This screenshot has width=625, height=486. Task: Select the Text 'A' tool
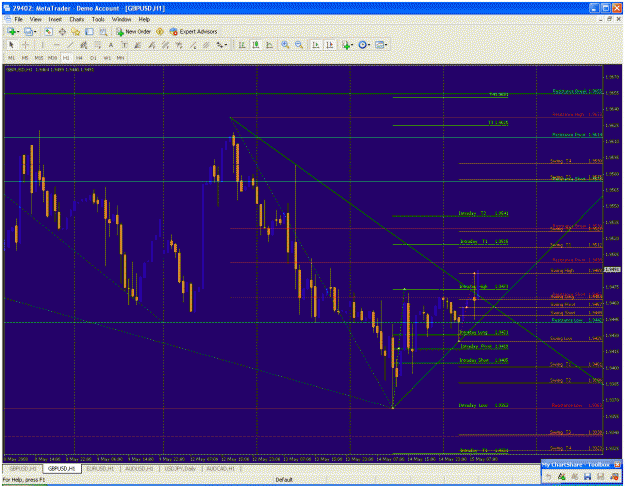tap(111, 45)
